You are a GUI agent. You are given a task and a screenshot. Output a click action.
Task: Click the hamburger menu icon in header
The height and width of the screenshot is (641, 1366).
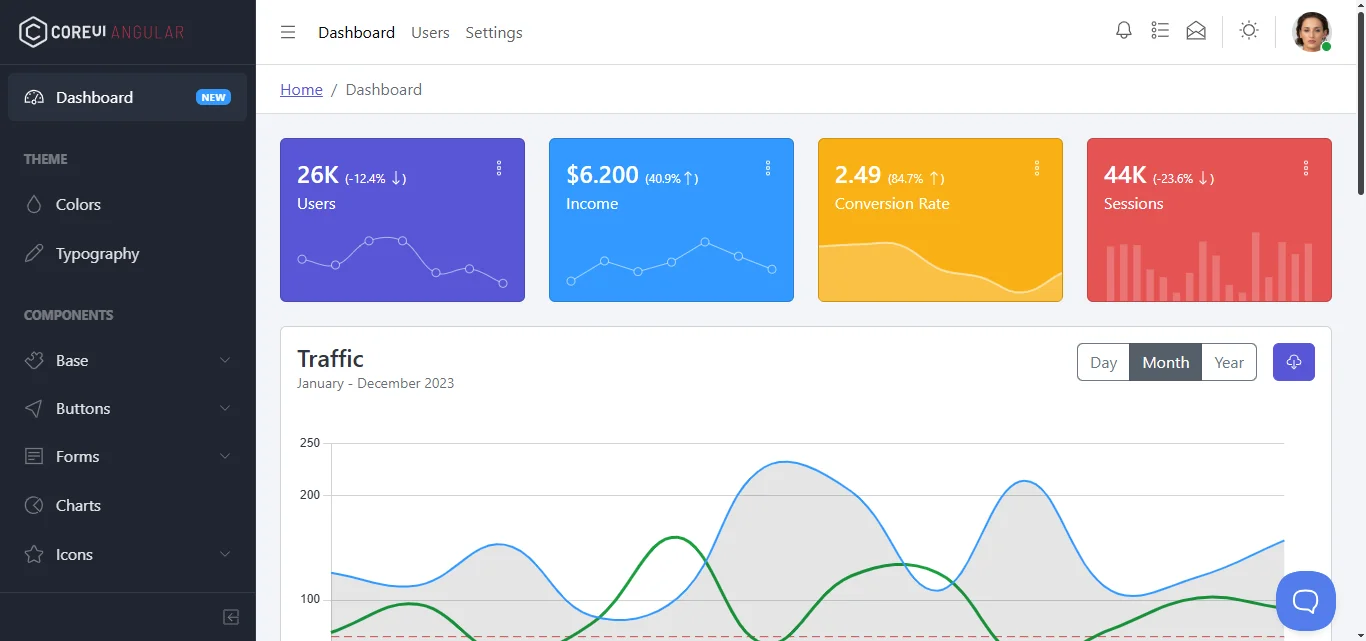pos(288,32)
